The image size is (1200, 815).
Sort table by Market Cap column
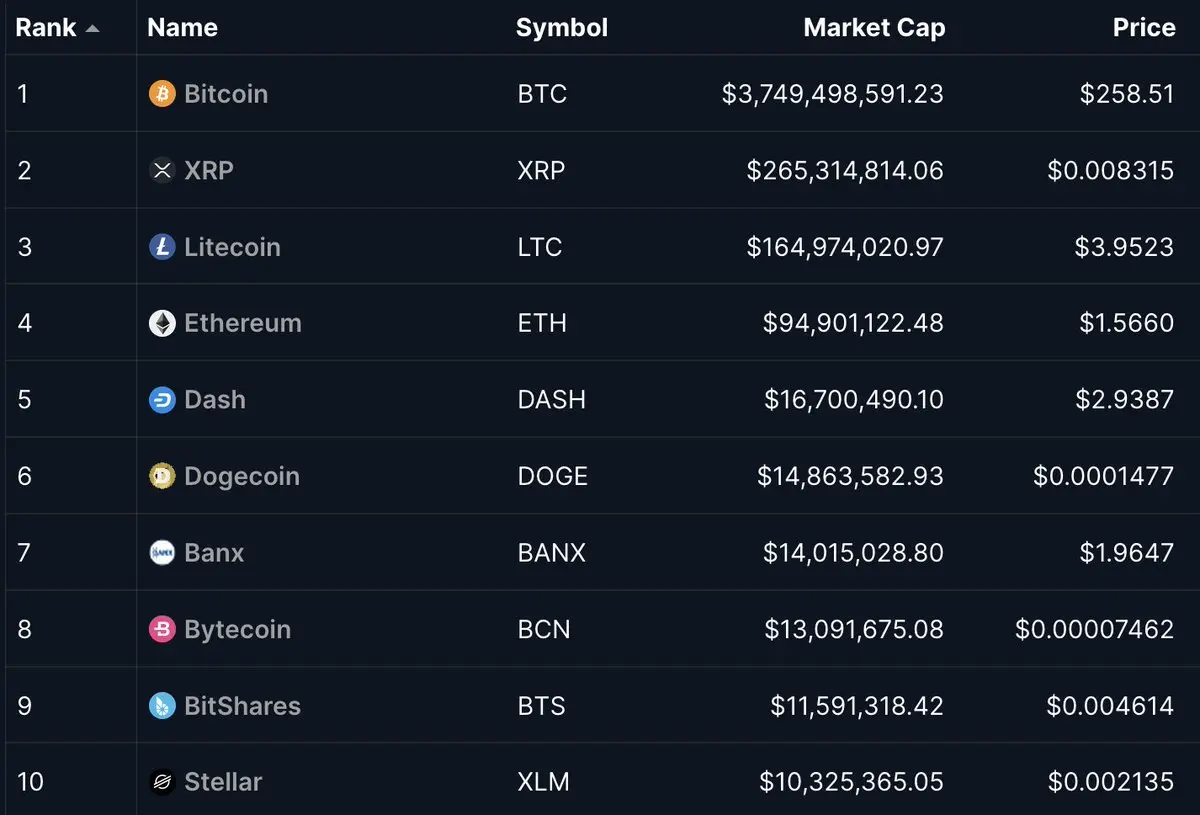pos(874,28)
